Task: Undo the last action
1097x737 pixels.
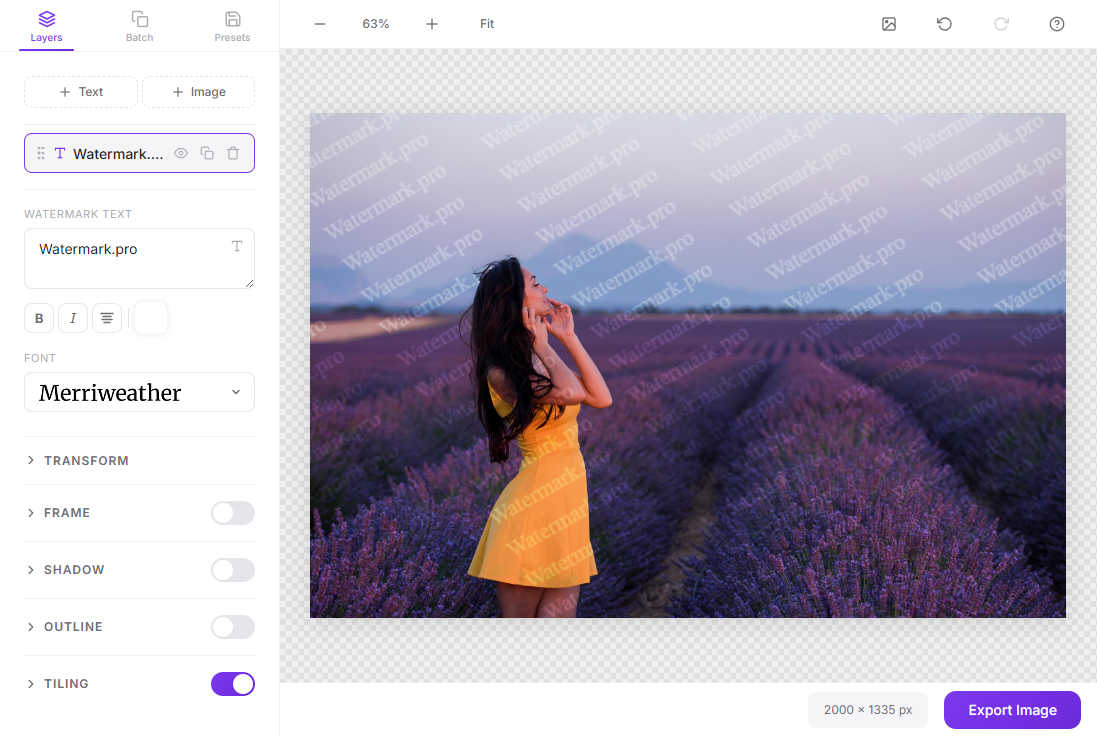Action: coord(944,24)
